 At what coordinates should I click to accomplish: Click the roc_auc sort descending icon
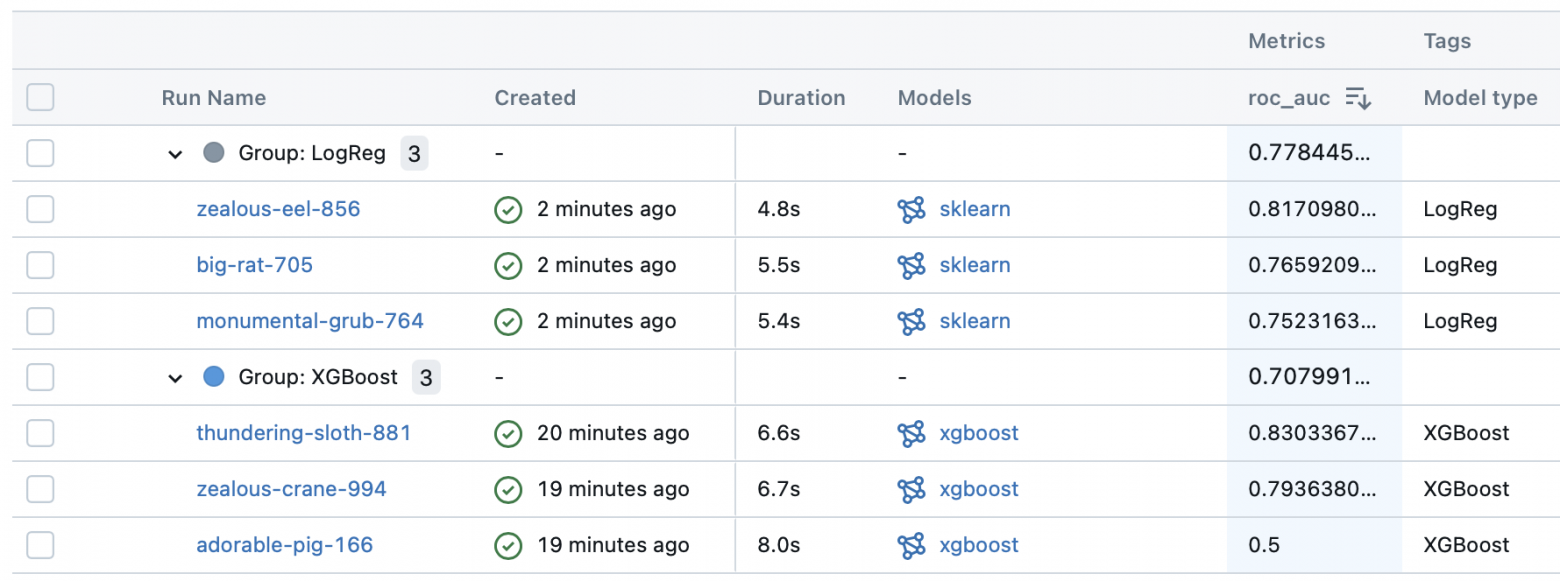point(1358,98)
